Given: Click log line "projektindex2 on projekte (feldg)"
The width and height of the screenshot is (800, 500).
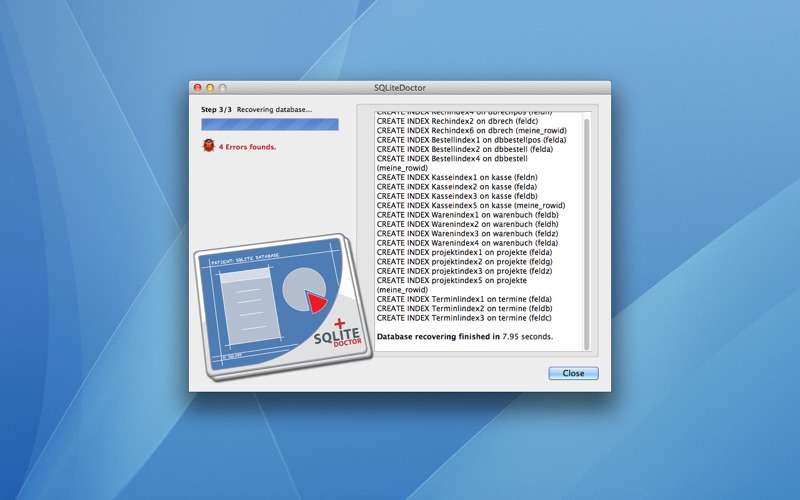Looking at the screenshot, I should (x=464, y=261).
